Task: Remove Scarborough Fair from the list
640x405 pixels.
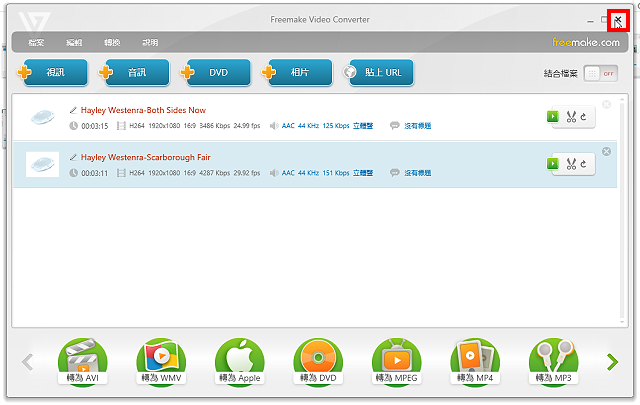Action: tap(607, 151)
